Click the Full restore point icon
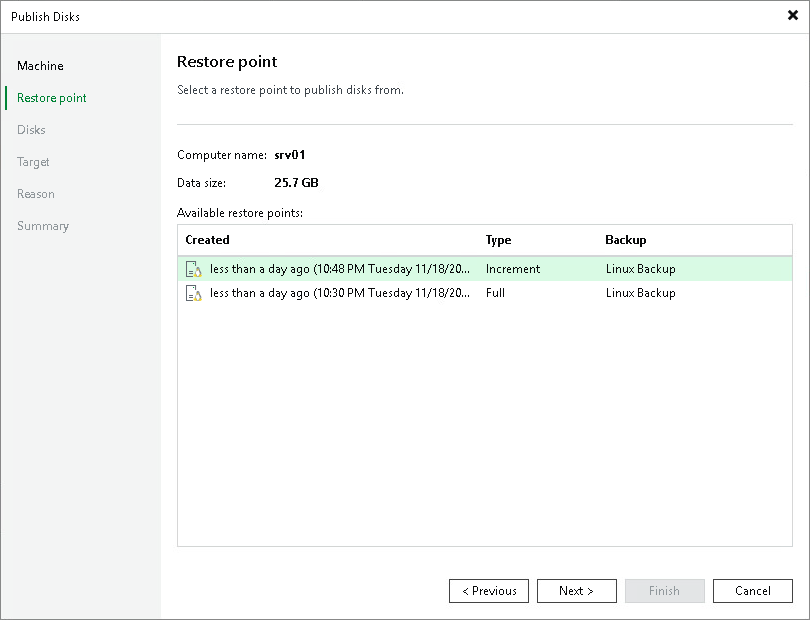Viewport: 810px width, 620px height. point(194,292)
